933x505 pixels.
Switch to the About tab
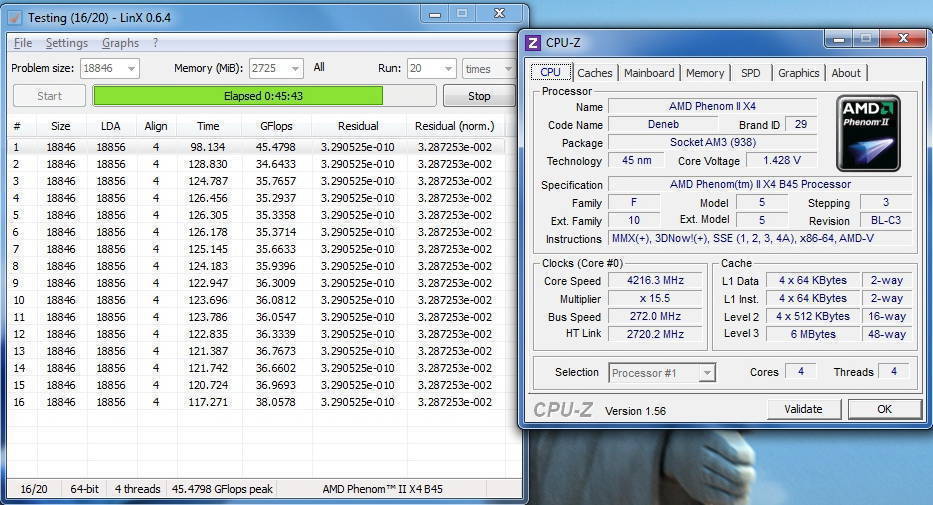pyautogui.click(x=846, y=73)
